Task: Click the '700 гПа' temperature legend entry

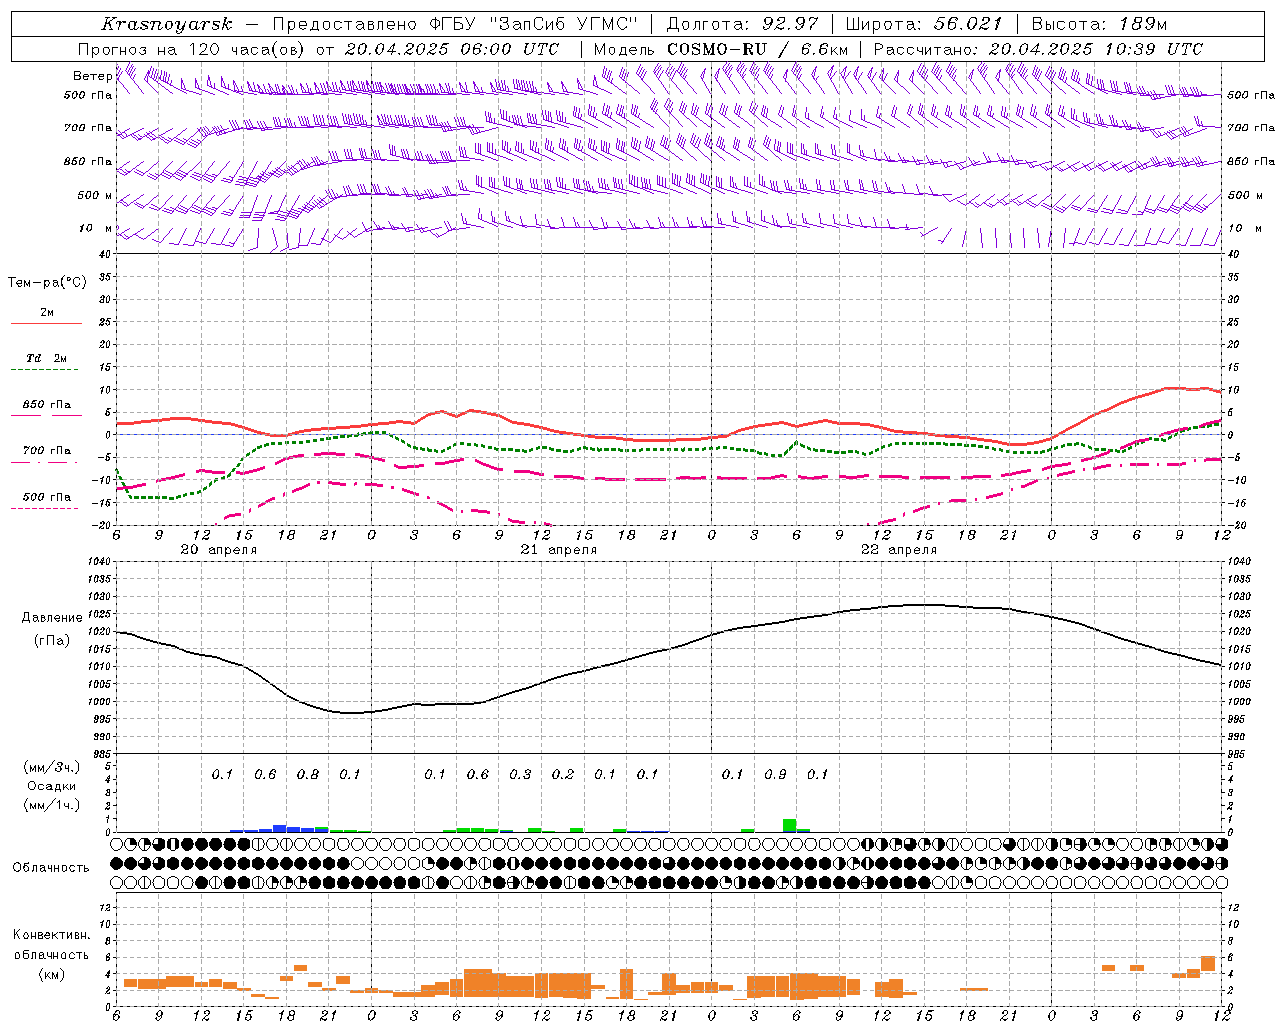Action: pos(47,451)
